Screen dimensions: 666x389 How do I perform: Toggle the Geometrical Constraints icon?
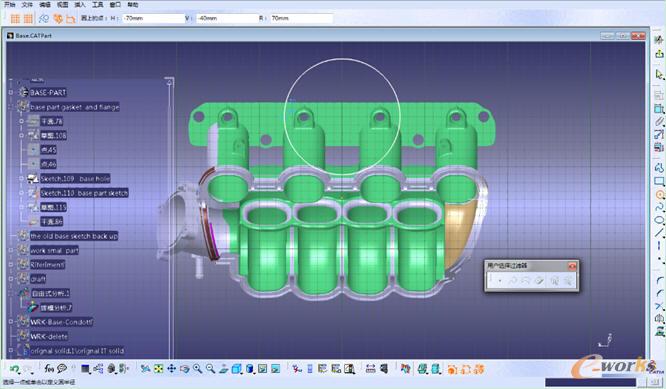point(58,18)
